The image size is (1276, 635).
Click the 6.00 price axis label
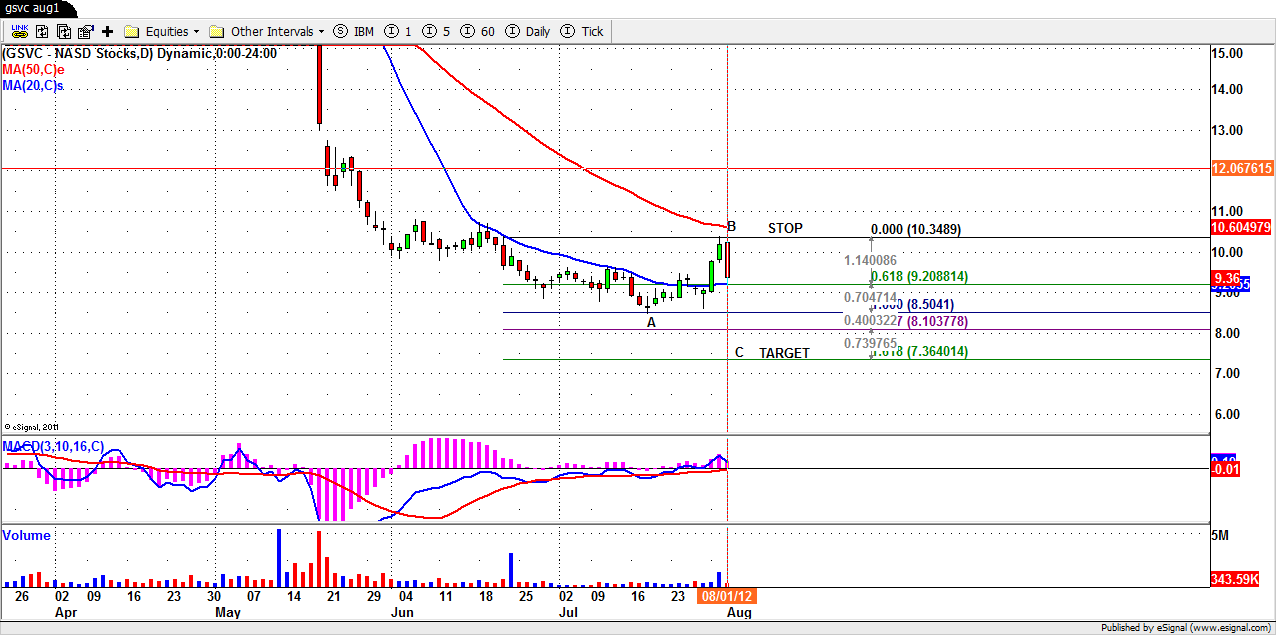click(1229, 414)
